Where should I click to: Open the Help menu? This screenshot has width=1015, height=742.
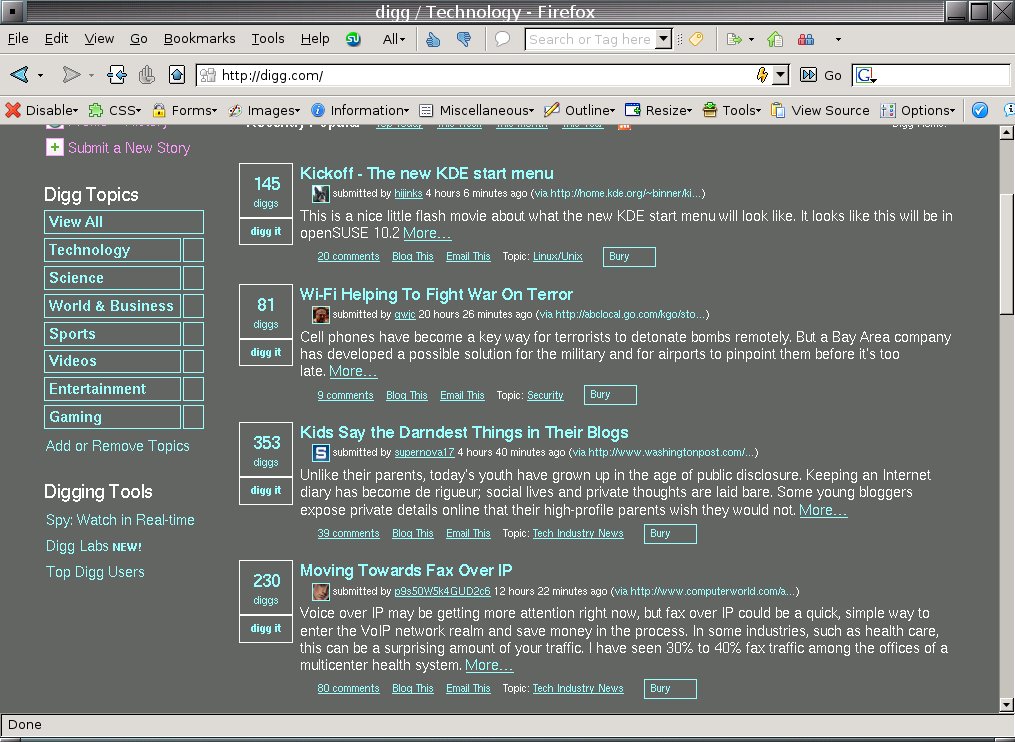[315, 39]
